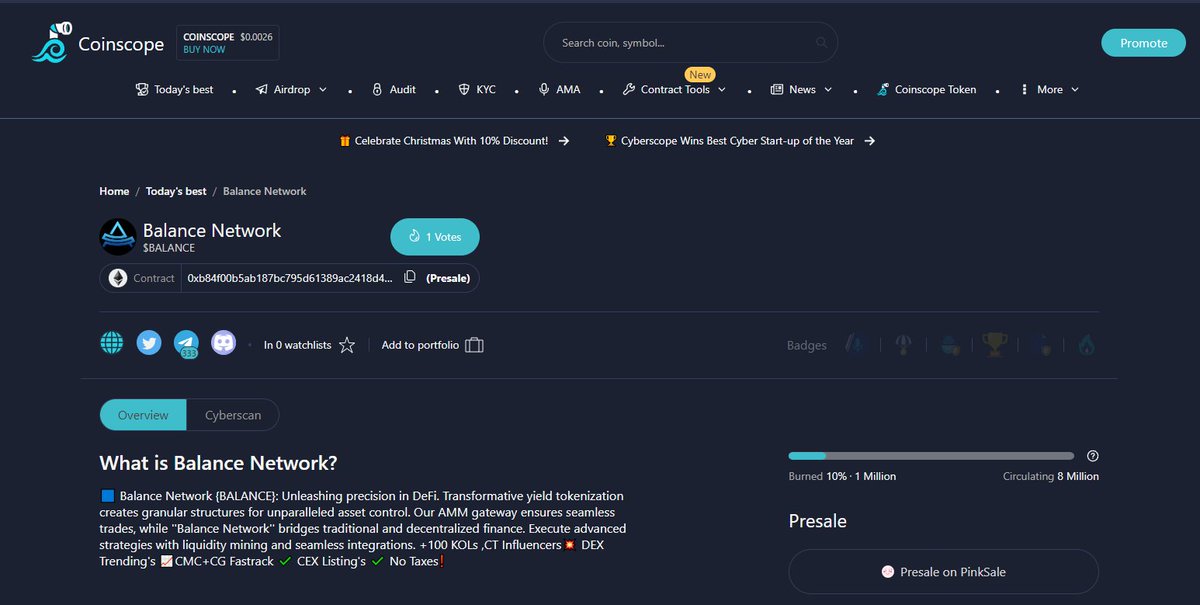Click the first rocket badge icon
The width and height of the screenshot is (1200, 605).
[857, 345]
